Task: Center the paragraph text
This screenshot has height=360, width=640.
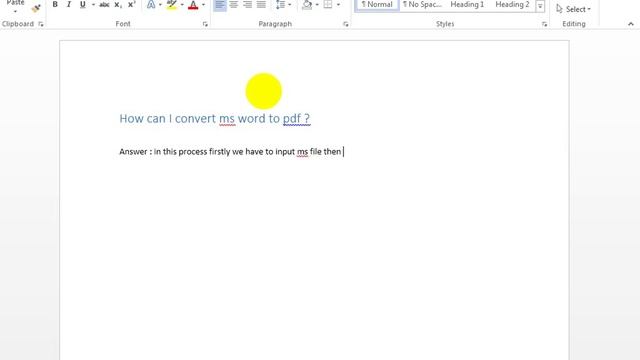Action: (234, 4)
